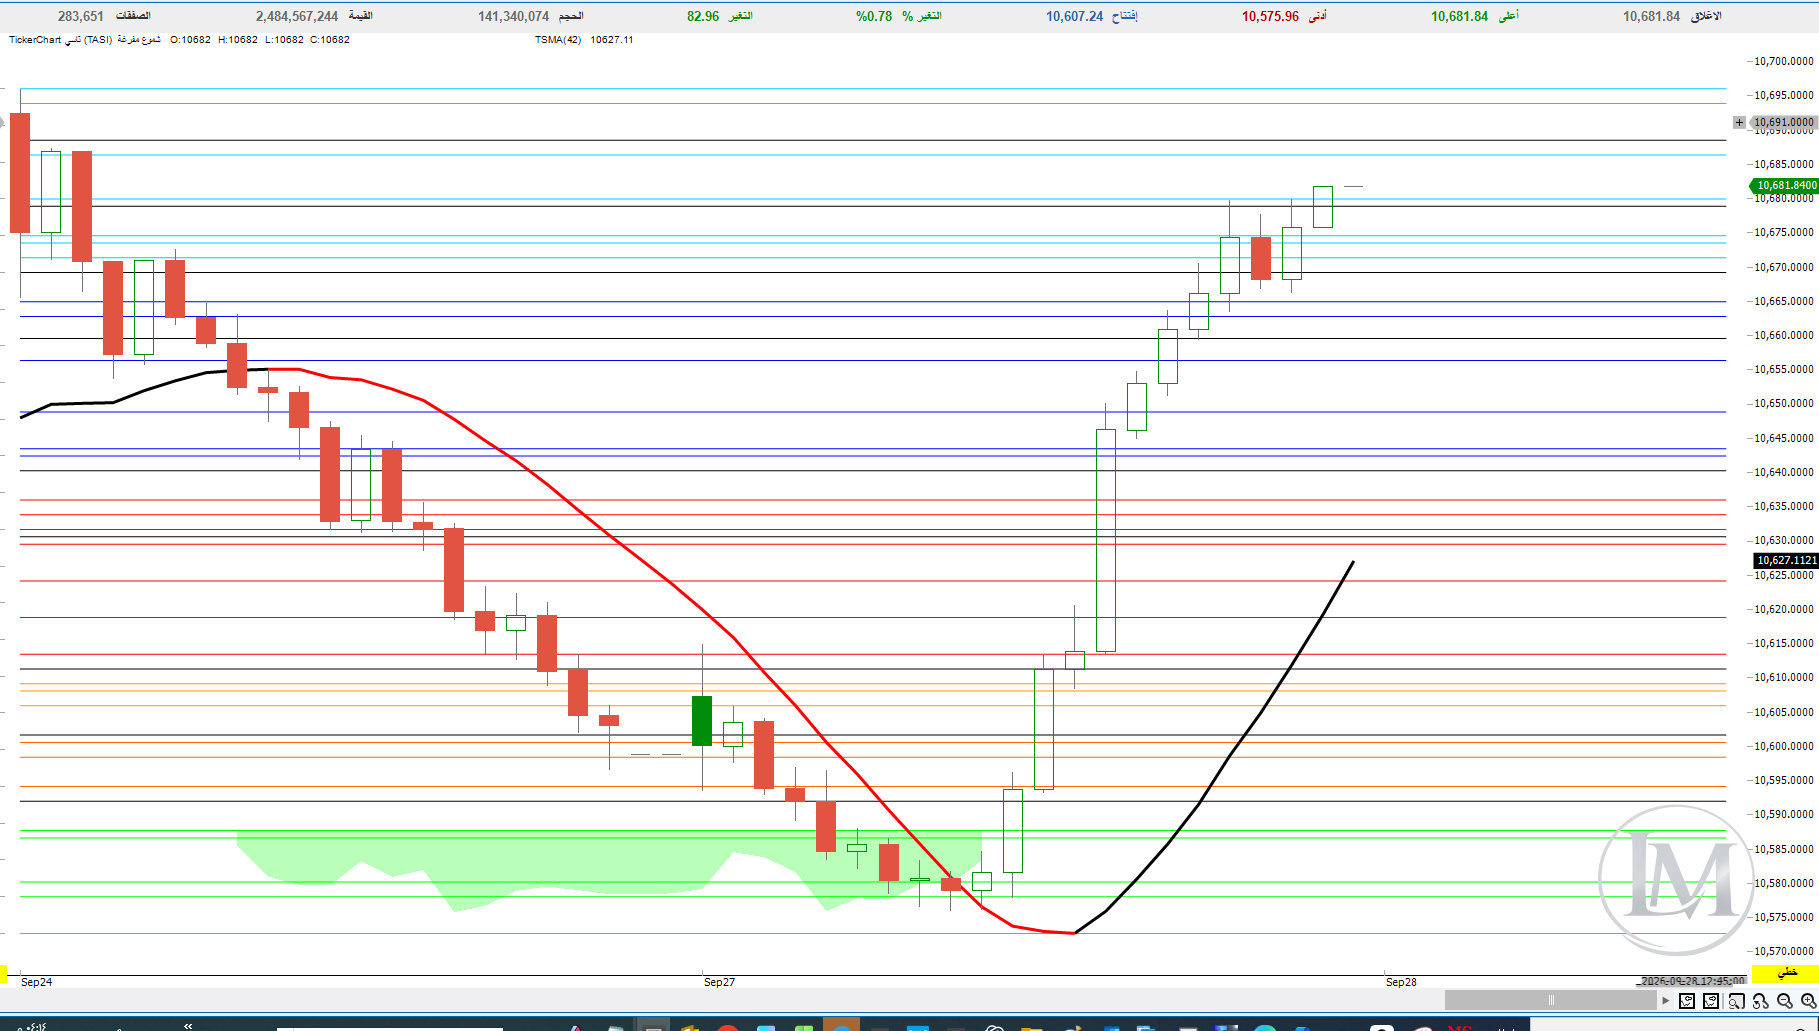Click the 2026-09-28 12:45:00 timestamp label
The image size is (1819, 1031).
pos(1693,981)
